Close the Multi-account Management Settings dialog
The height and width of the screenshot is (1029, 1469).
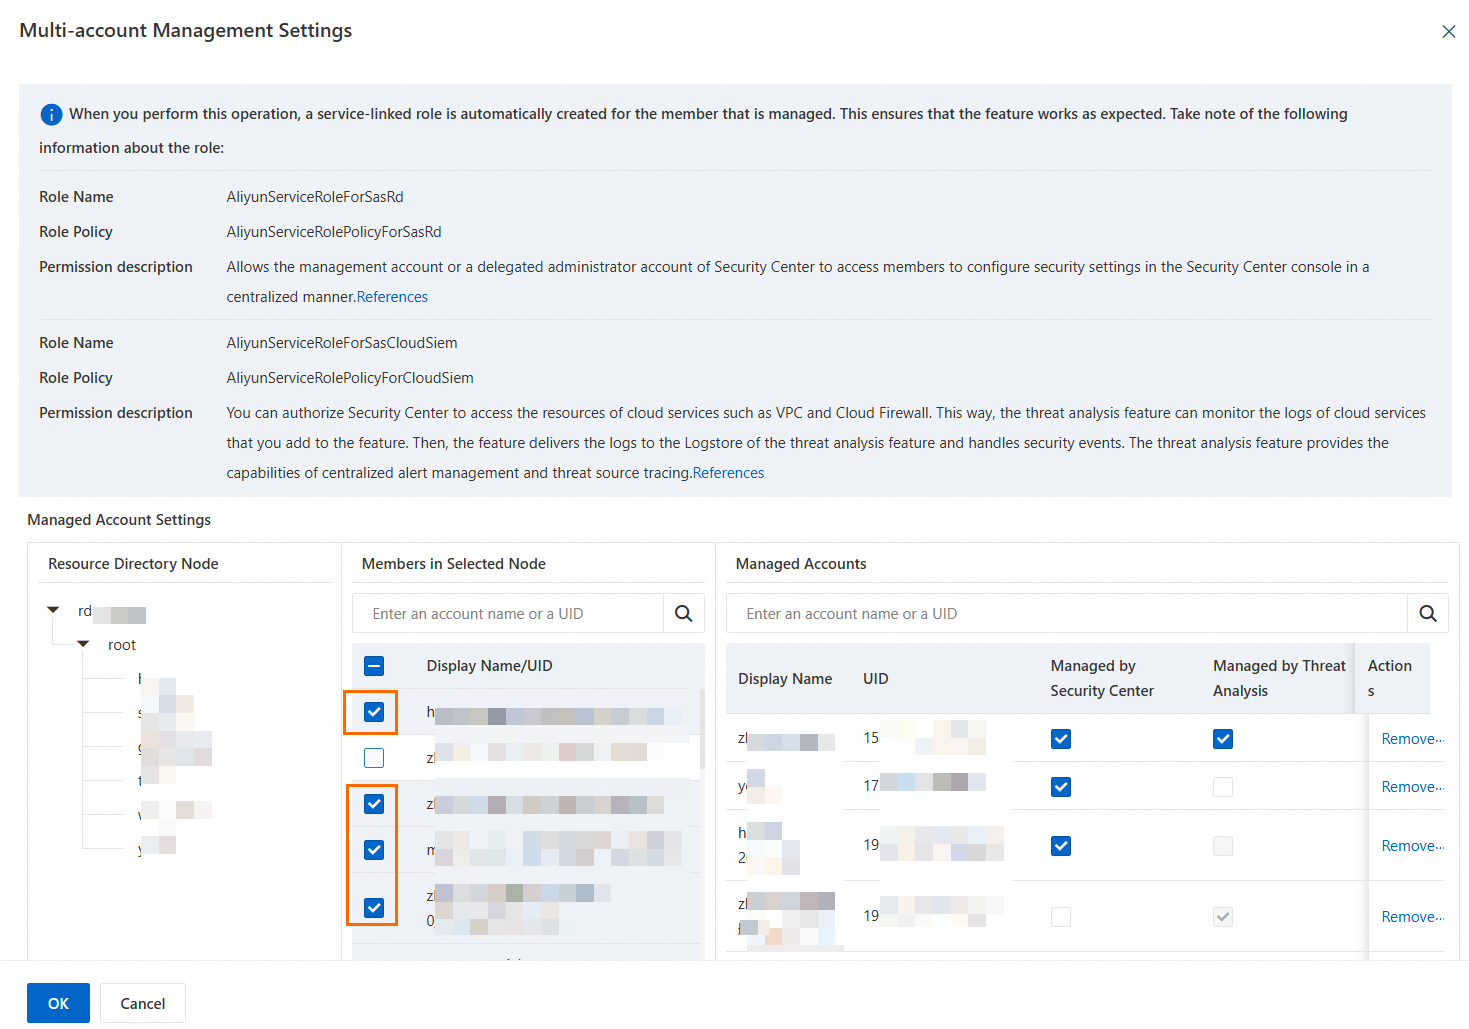[1448, 32]
